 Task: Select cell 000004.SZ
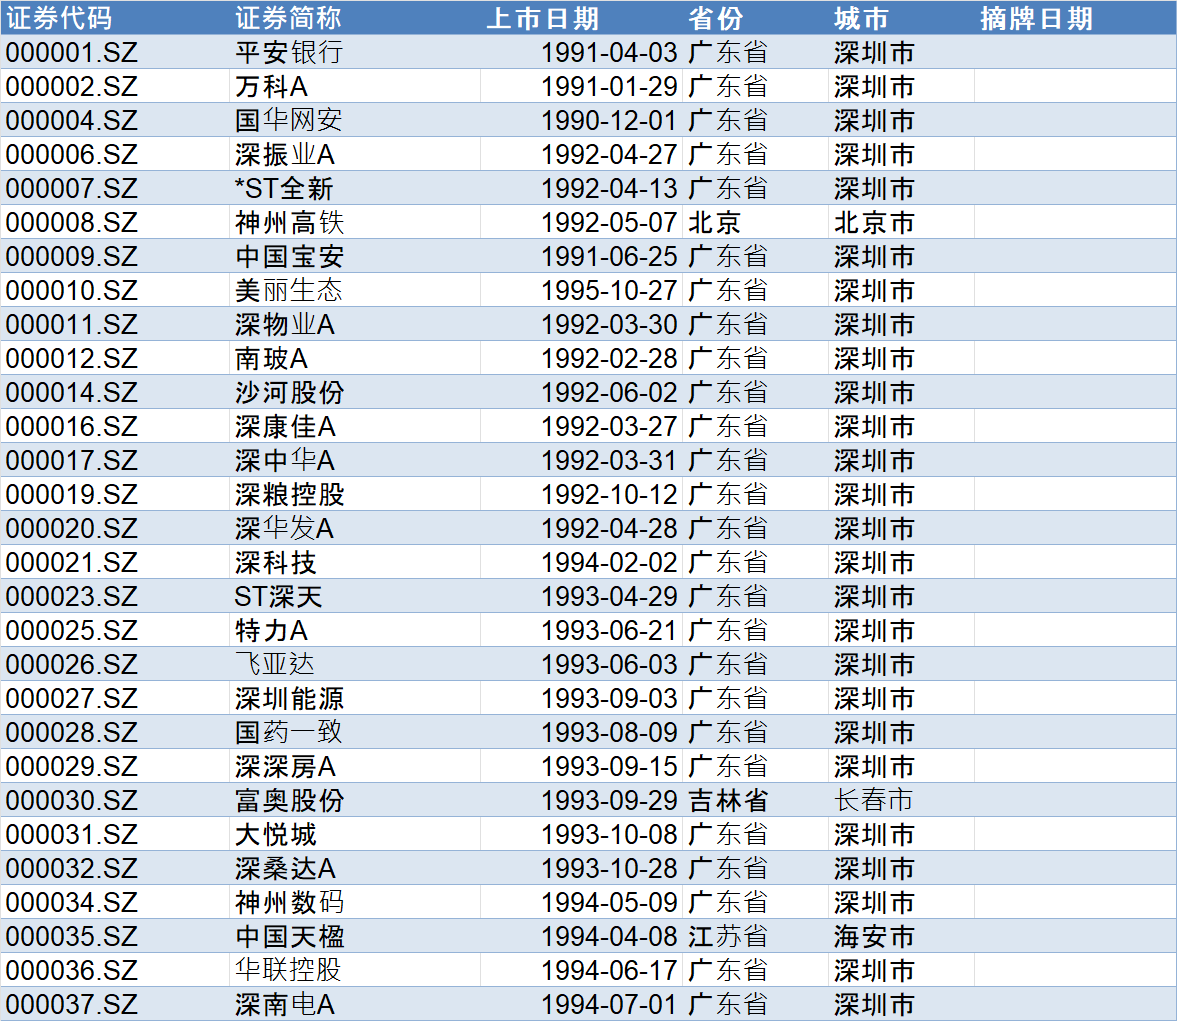click(115, 120)
